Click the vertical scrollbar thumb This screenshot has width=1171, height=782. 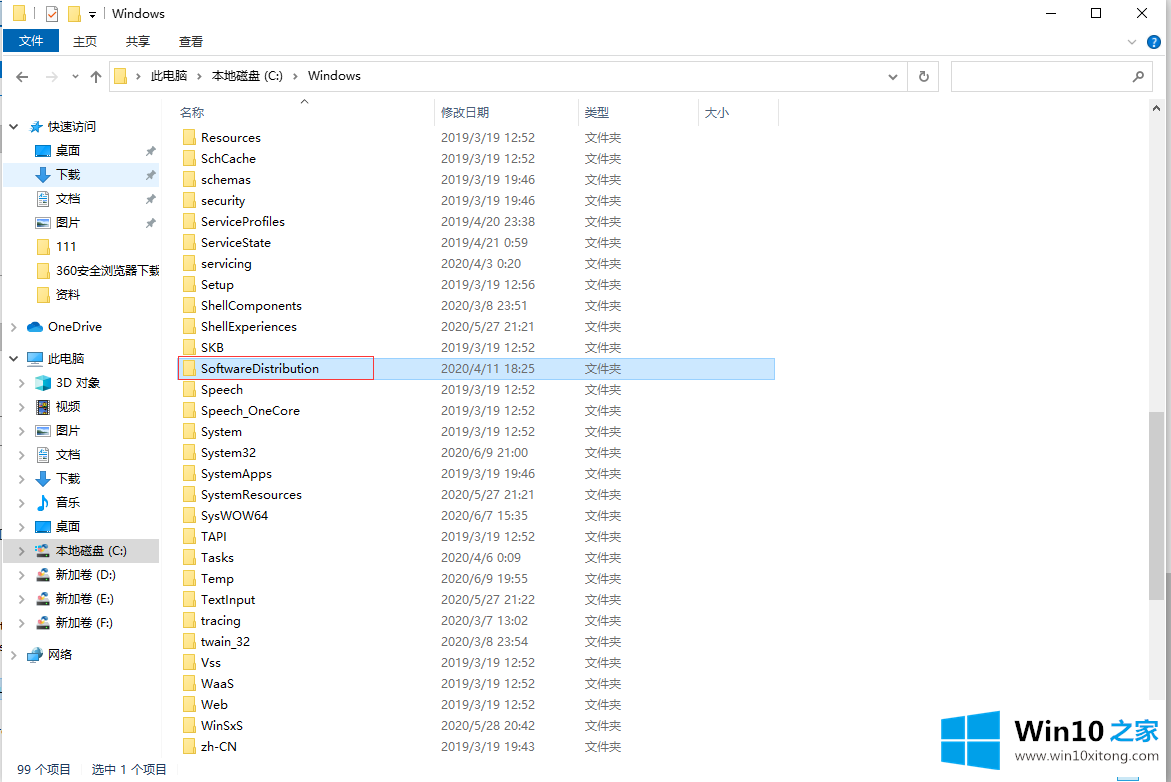click(1156, 506)
